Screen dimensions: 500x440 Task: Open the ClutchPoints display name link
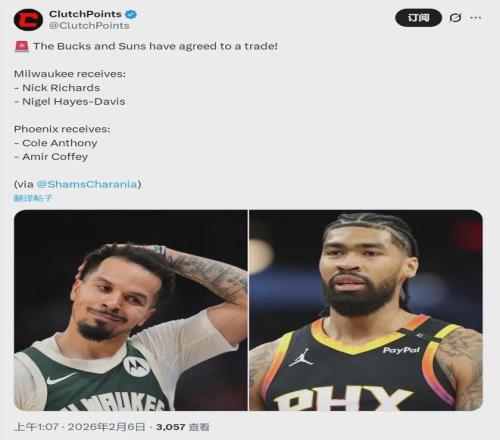click(85, 14)
